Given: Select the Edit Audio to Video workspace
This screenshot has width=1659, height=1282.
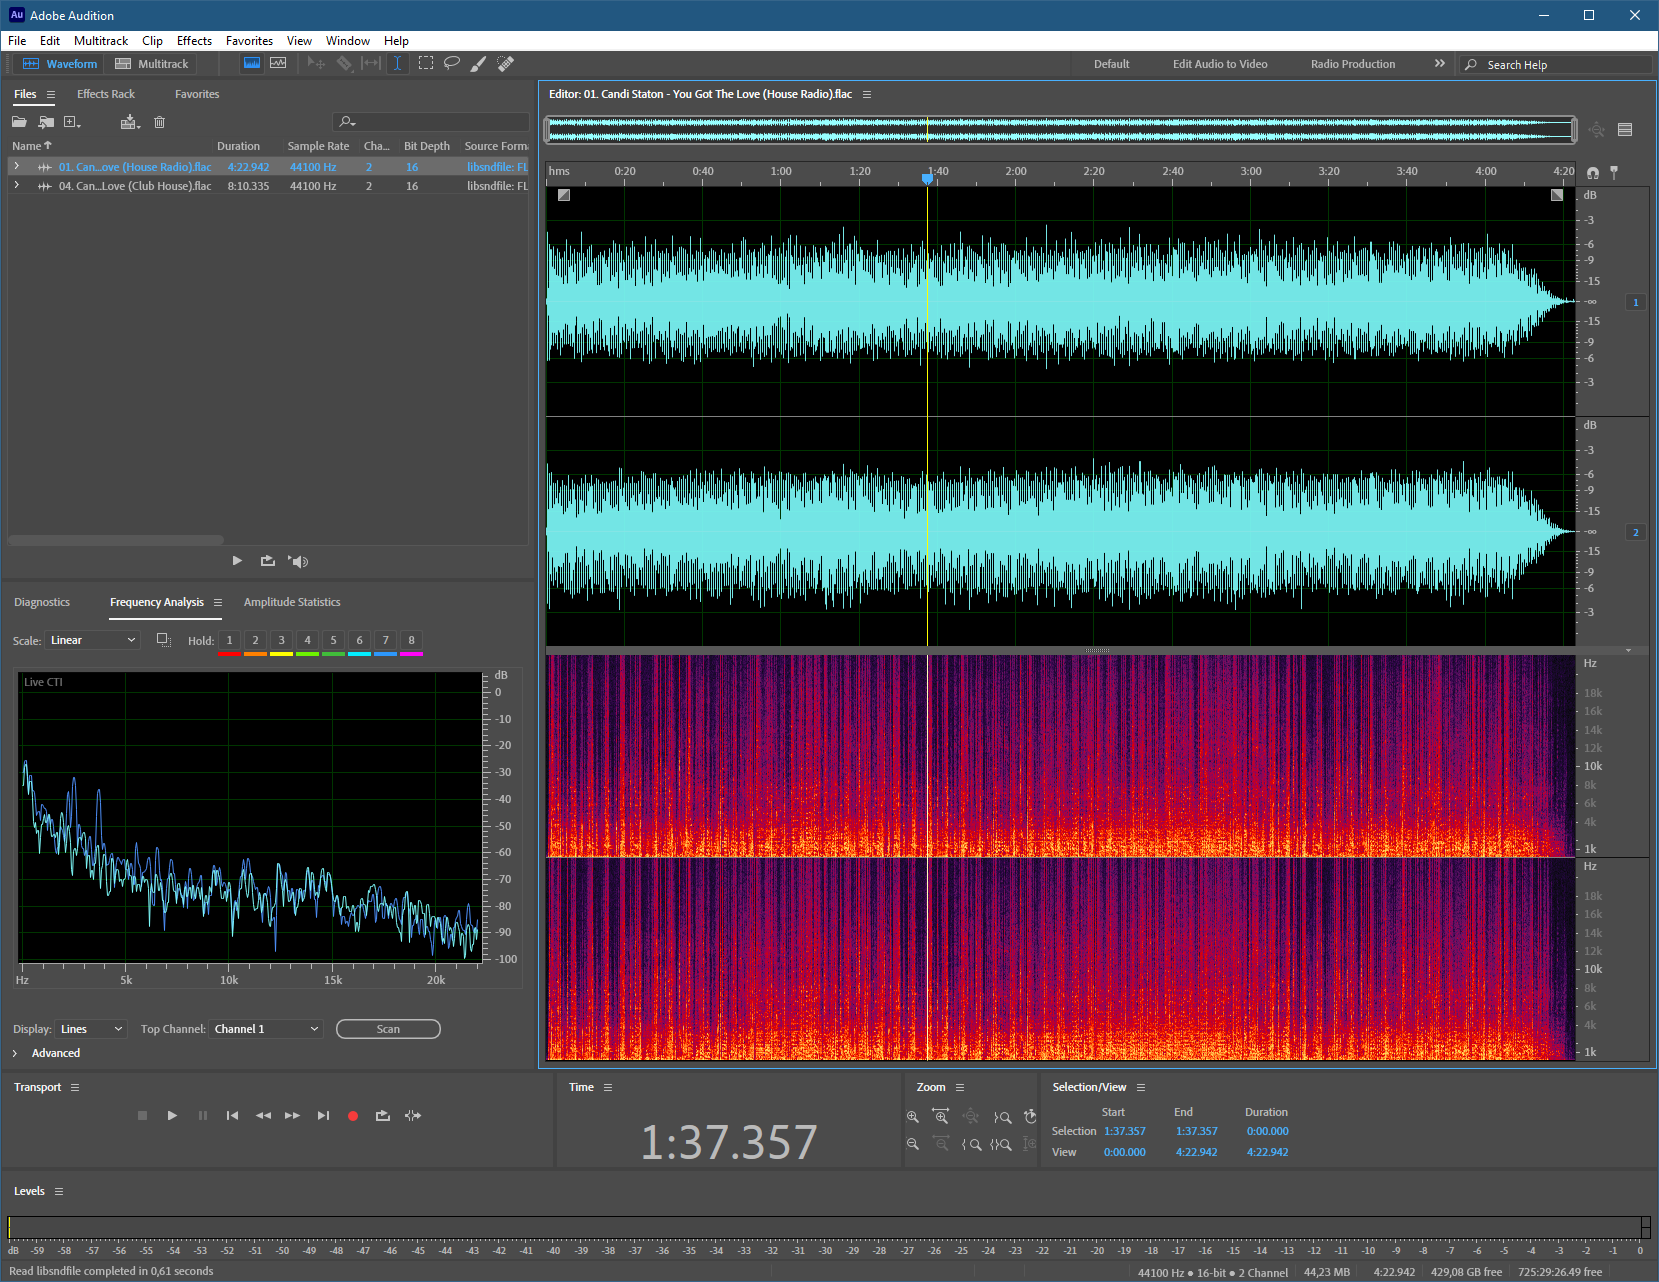Looking at the screenshot, I should click(1220, 64).
